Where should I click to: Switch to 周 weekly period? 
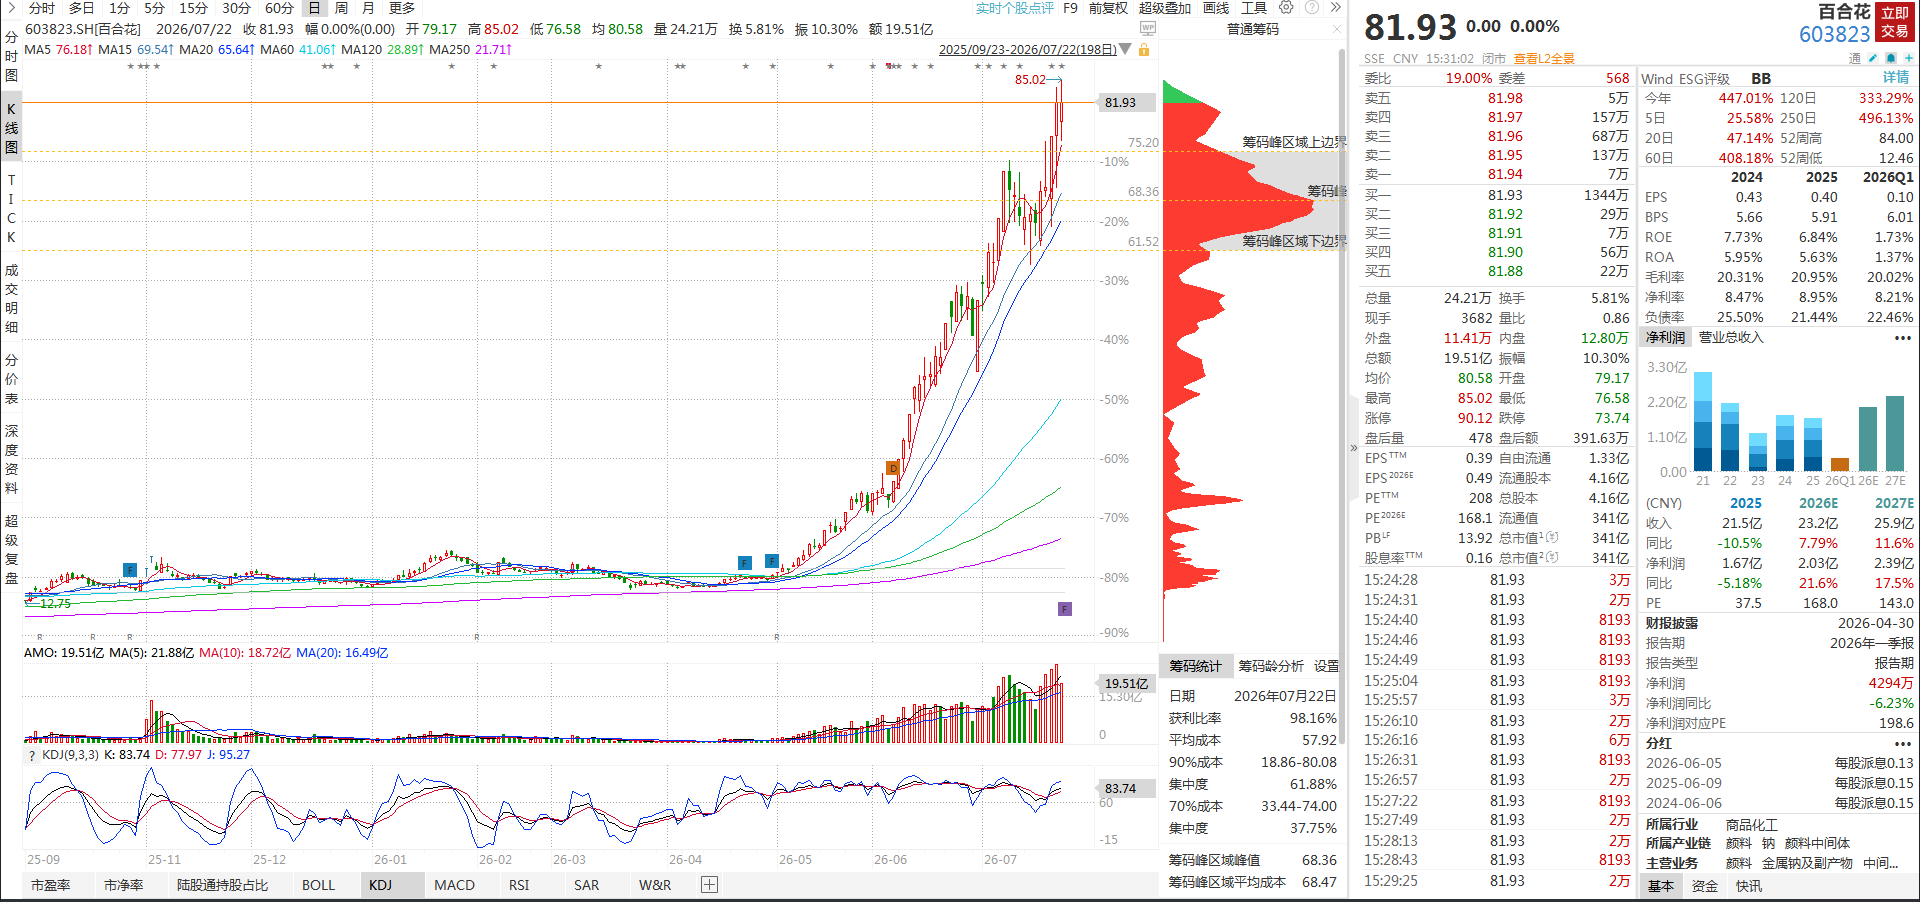click(341, 8)
